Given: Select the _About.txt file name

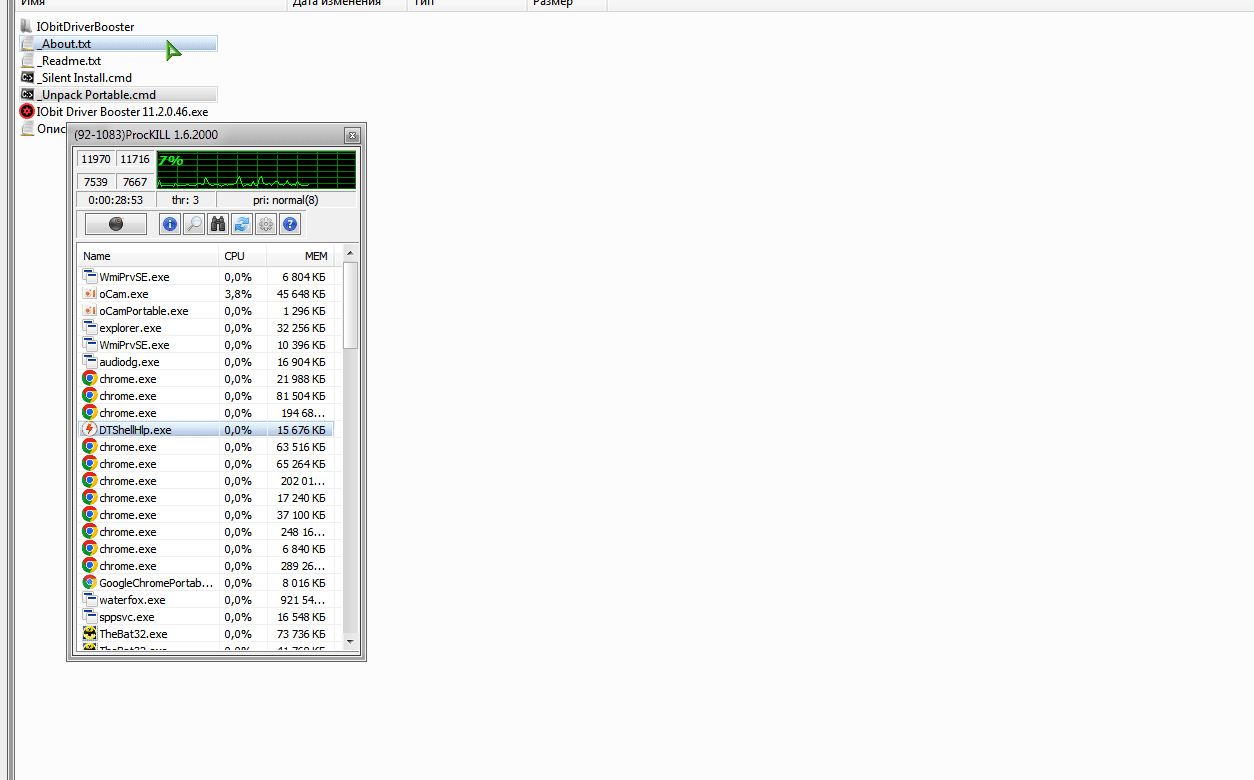Looking at the screenshot, I should click(x=64, y=44).
